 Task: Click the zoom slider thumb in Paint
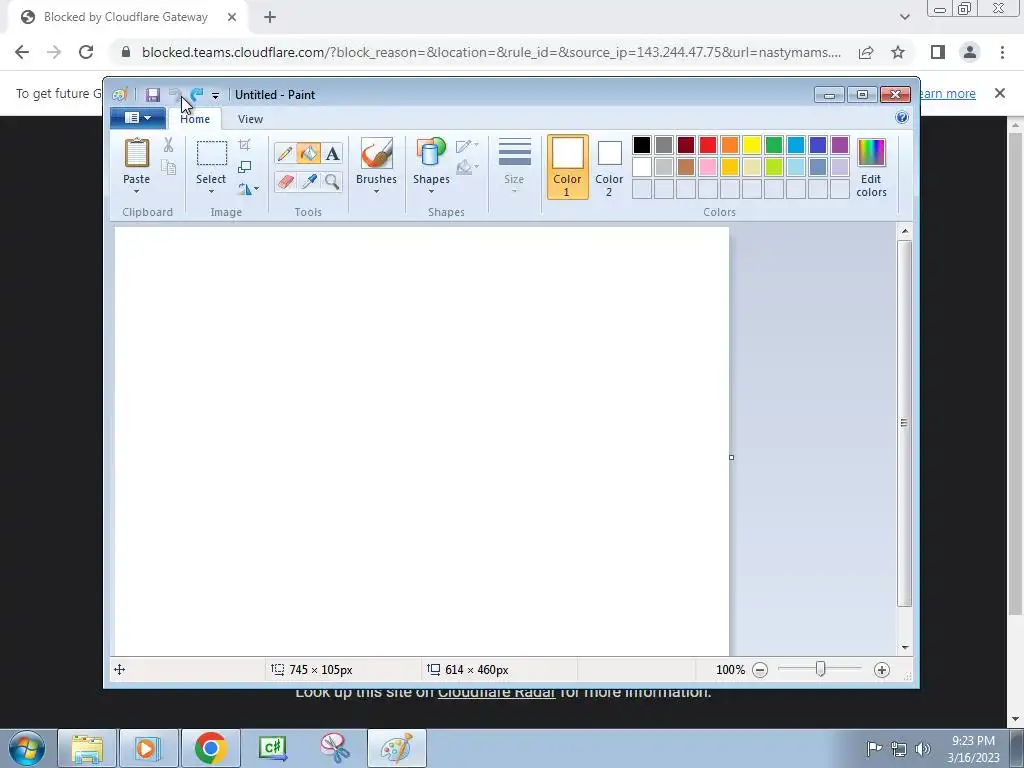point(821,669)
